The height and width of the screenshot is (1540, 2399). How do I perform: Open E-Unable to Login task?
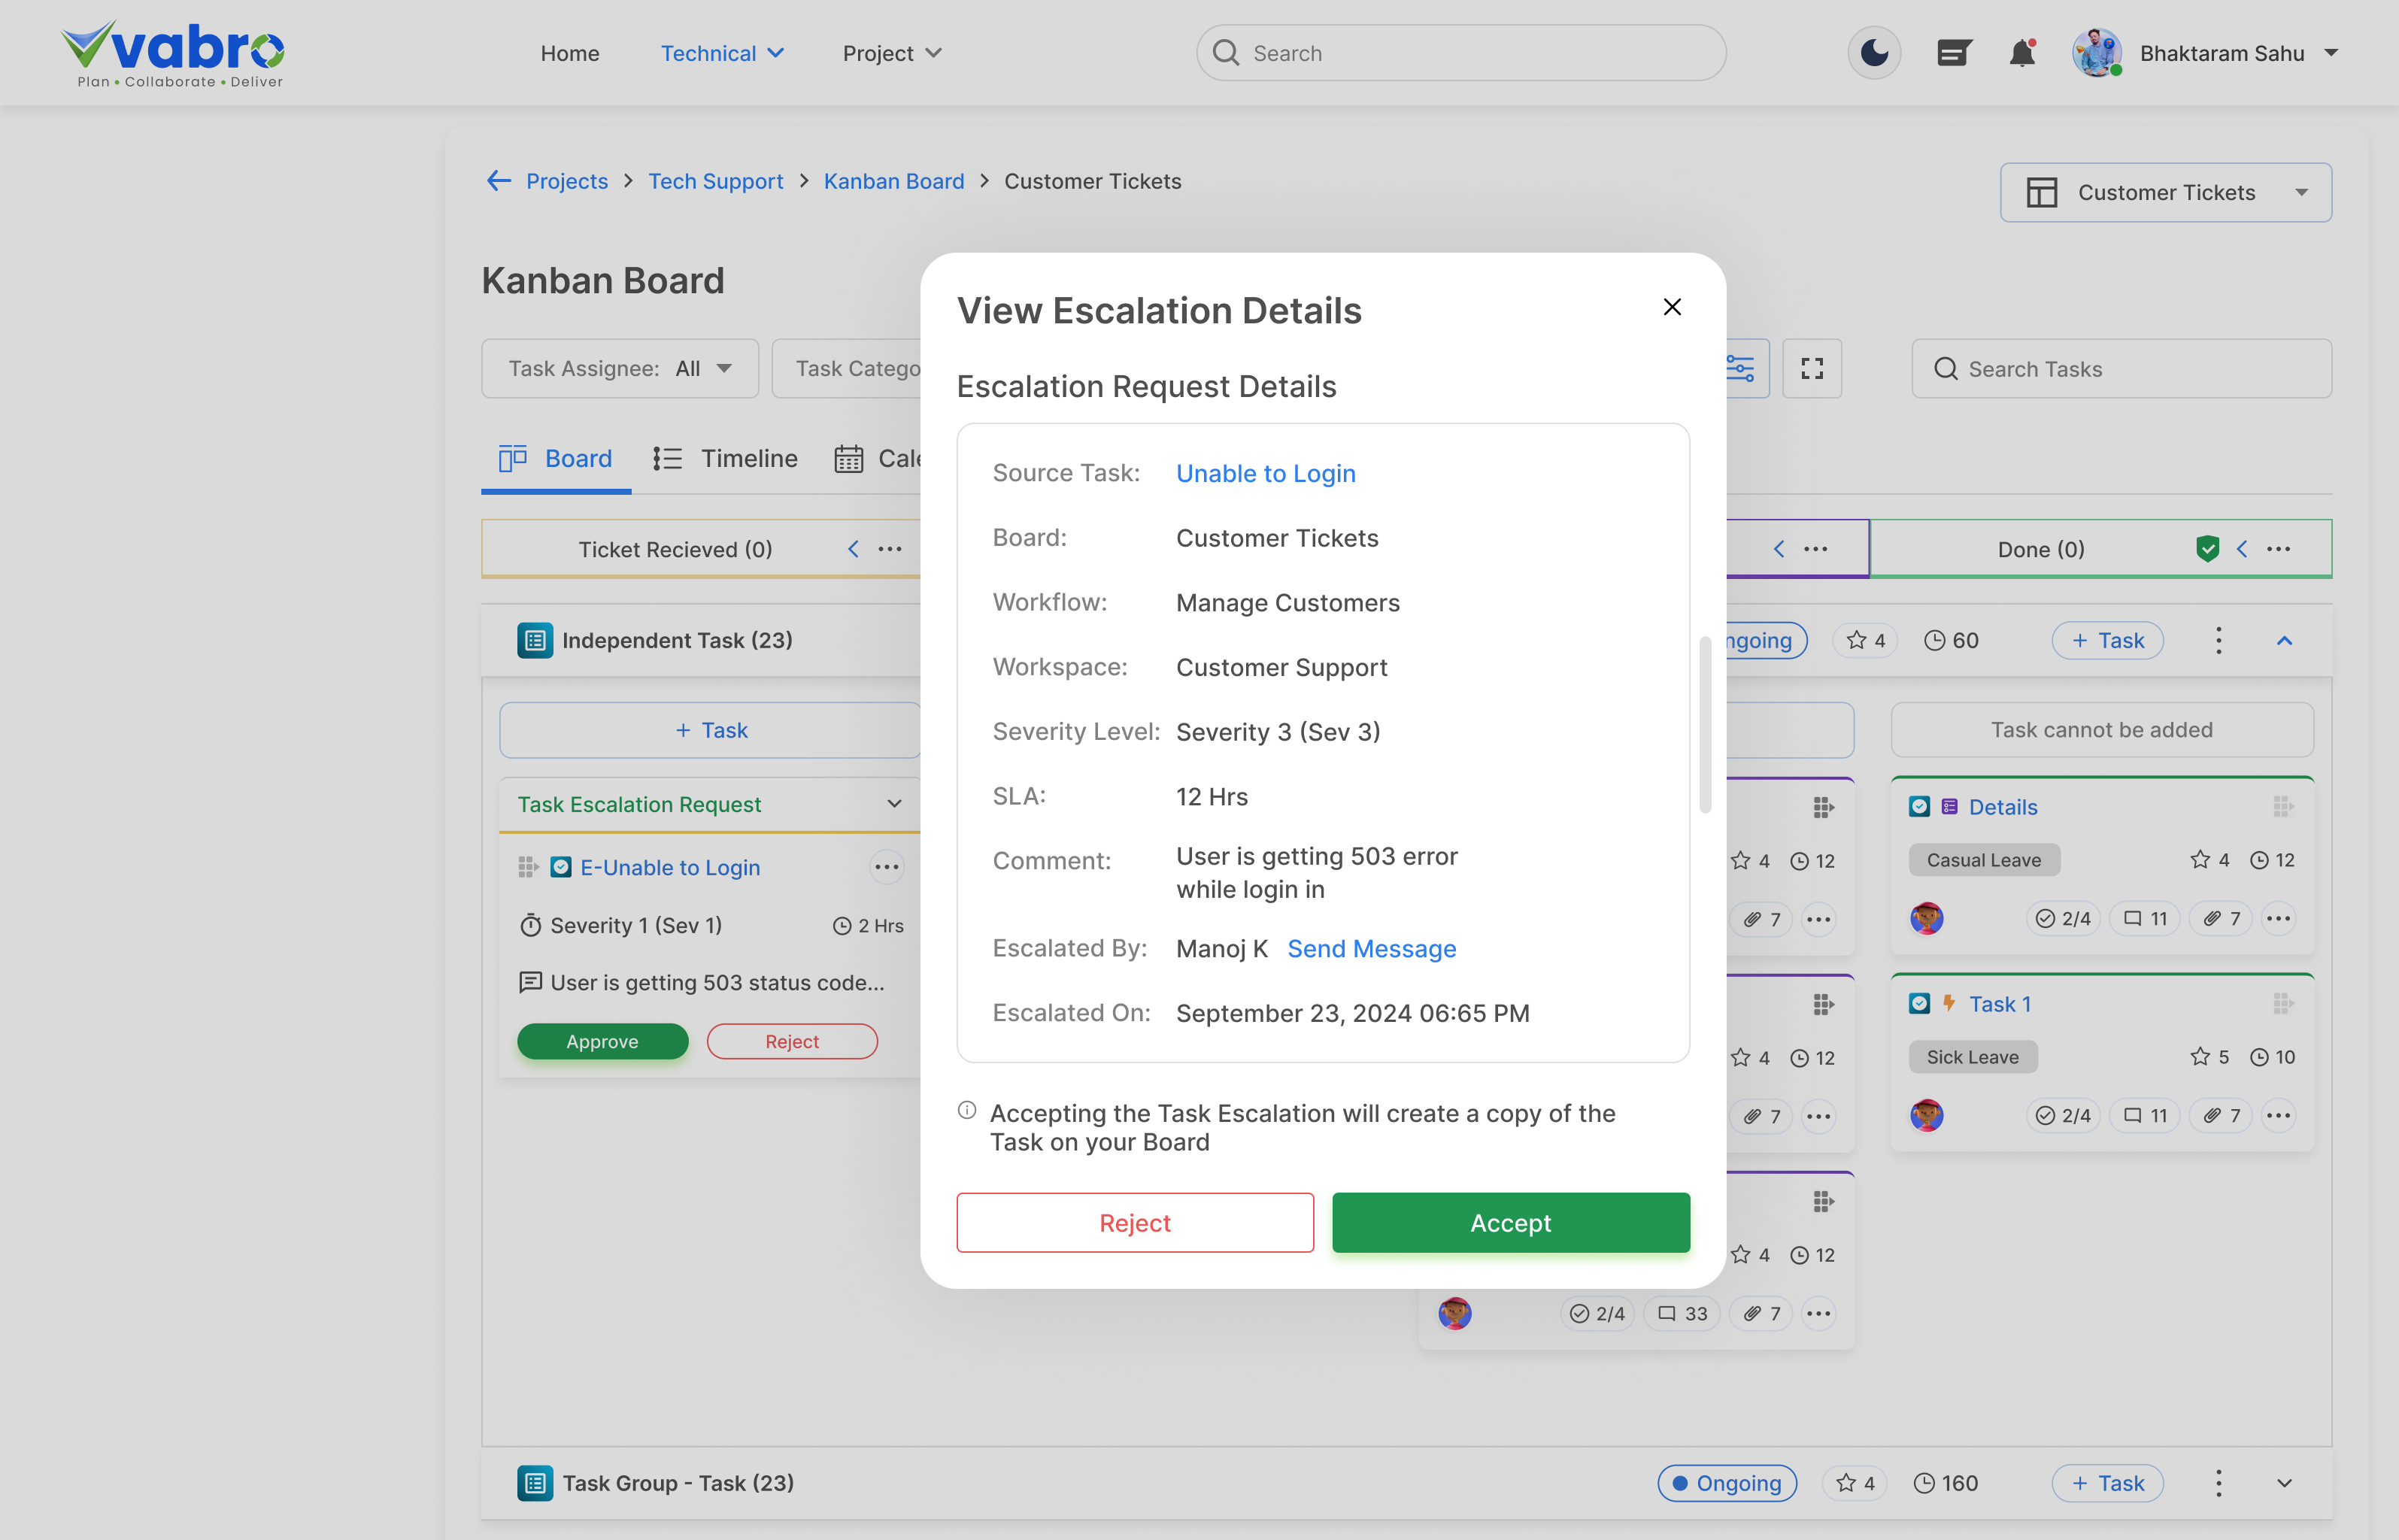[x=670, y=867]
